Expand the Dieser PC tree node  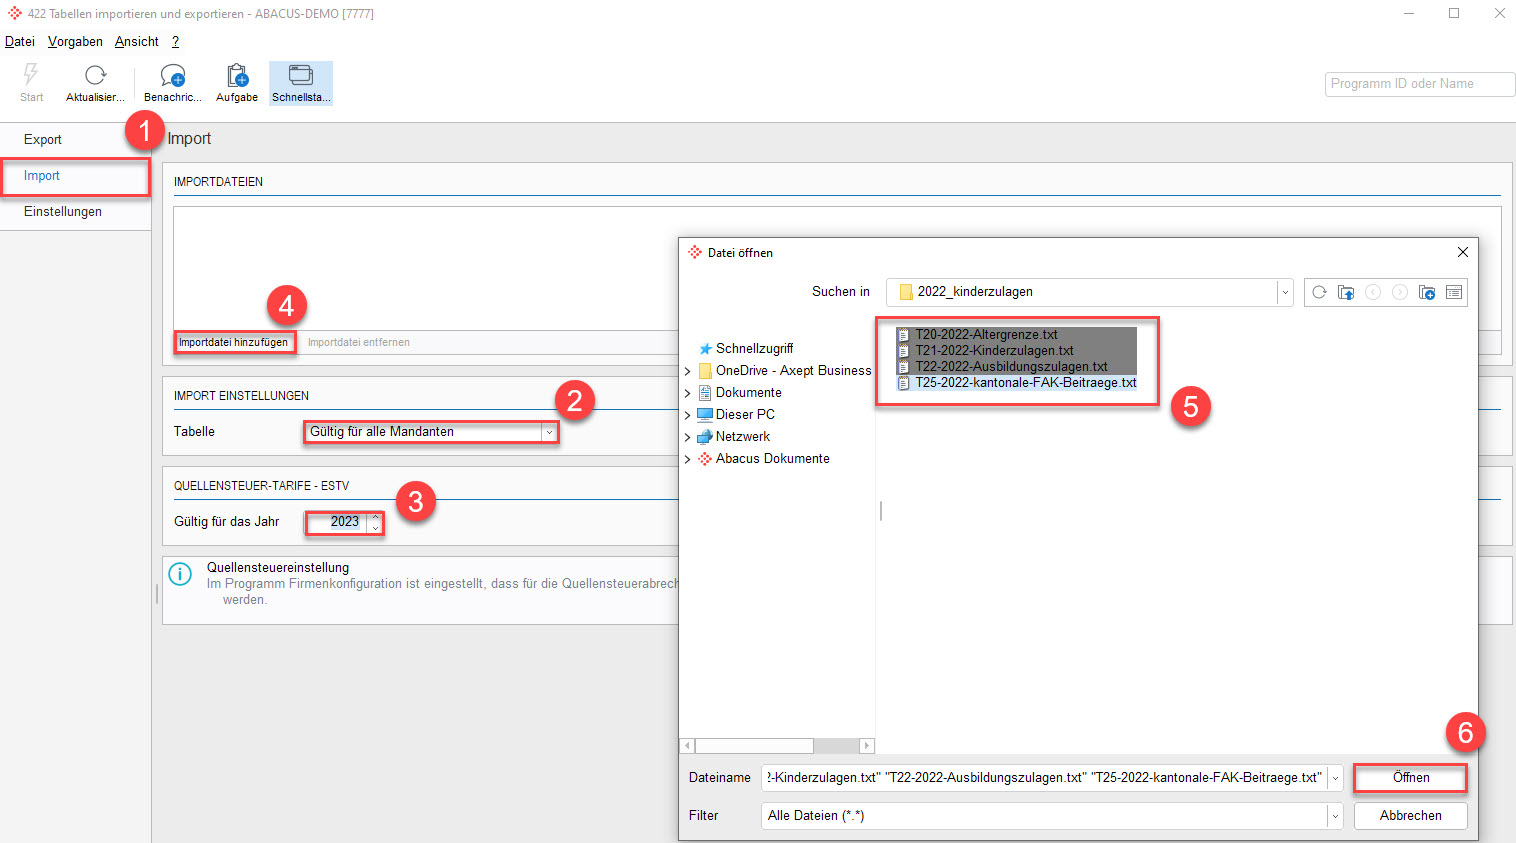coord(687,415)
